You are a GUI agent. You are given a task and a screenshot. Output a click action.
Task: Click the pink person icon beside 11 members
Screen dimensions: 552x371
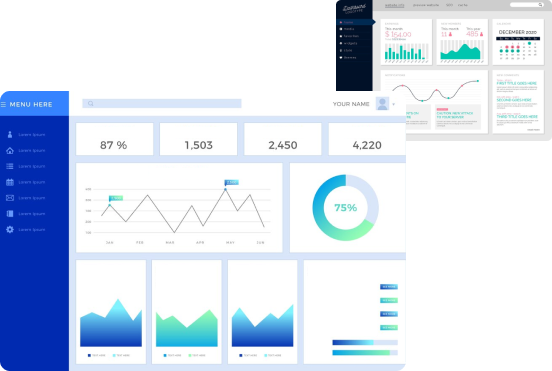[x=450, y=34]
